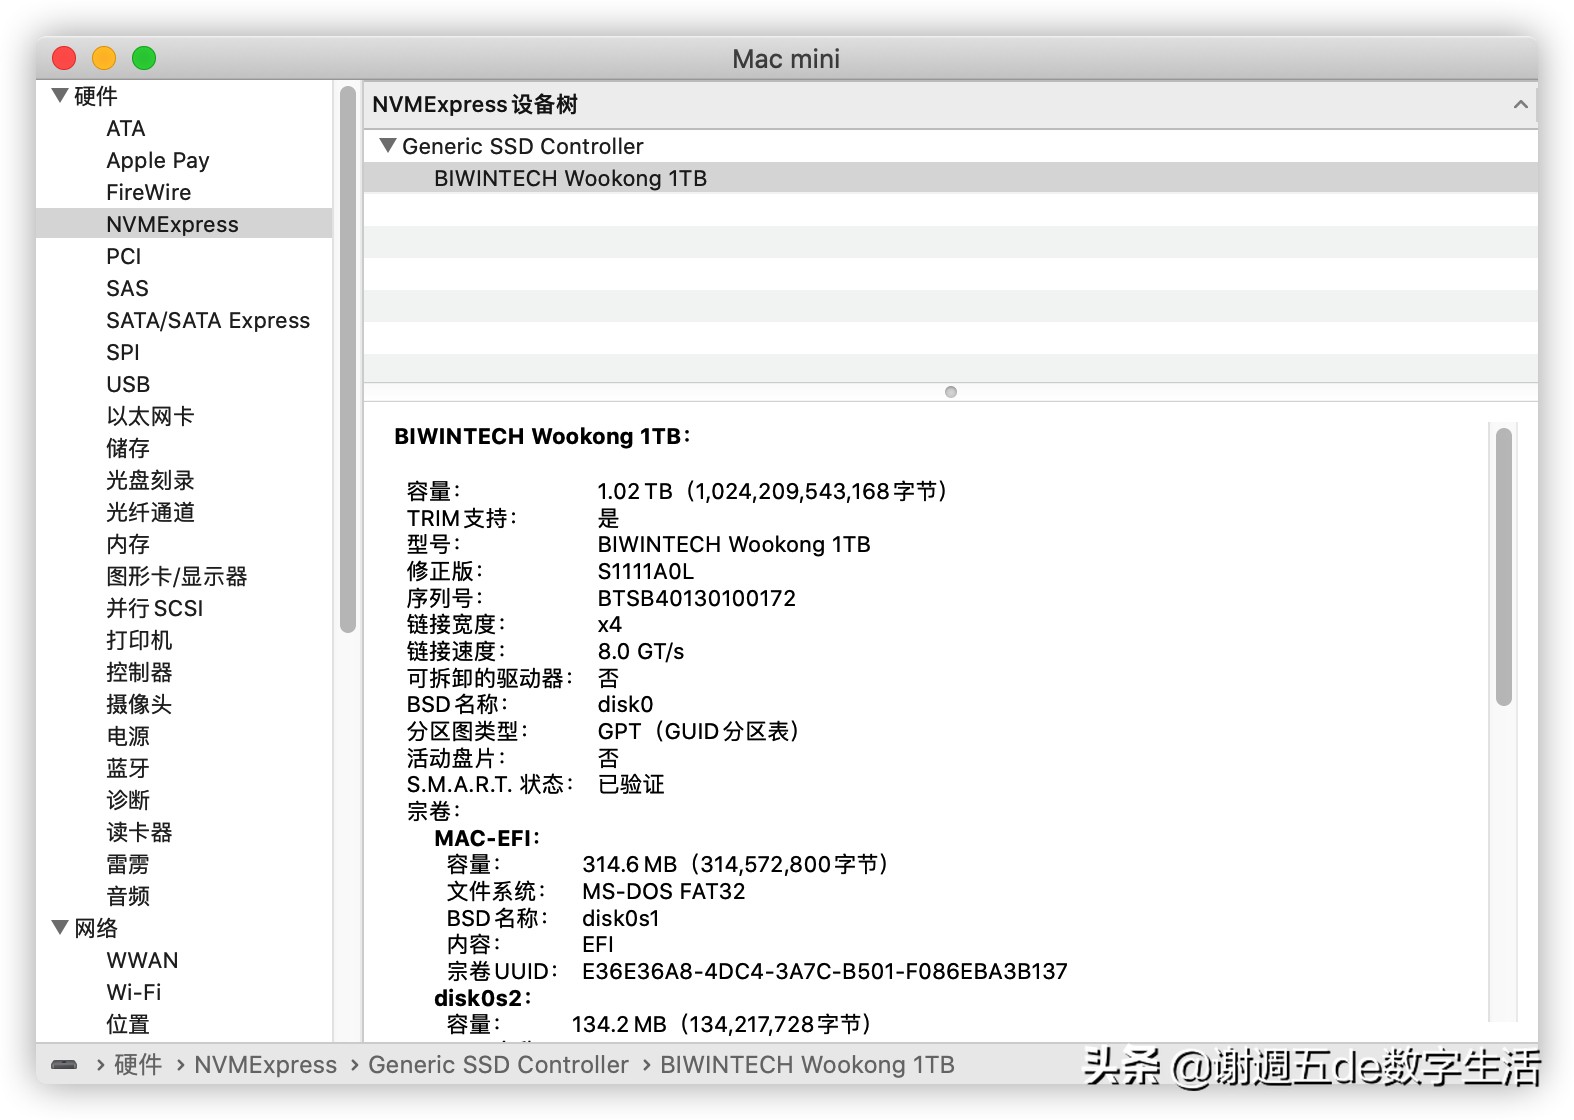Screen dimensions: 1574x1120
Task: Click the details pane vertical scrollbar thumb
Action: 1504,566
